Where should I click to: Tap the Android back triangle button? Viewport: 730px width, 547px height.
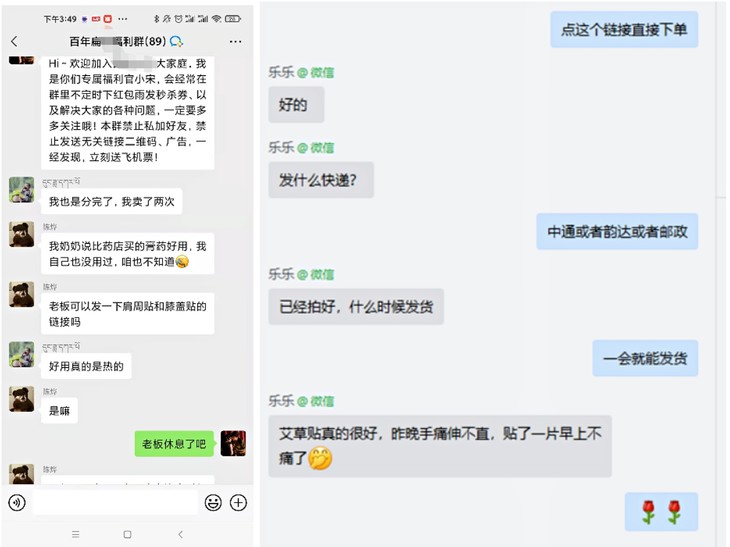(181, 534)
